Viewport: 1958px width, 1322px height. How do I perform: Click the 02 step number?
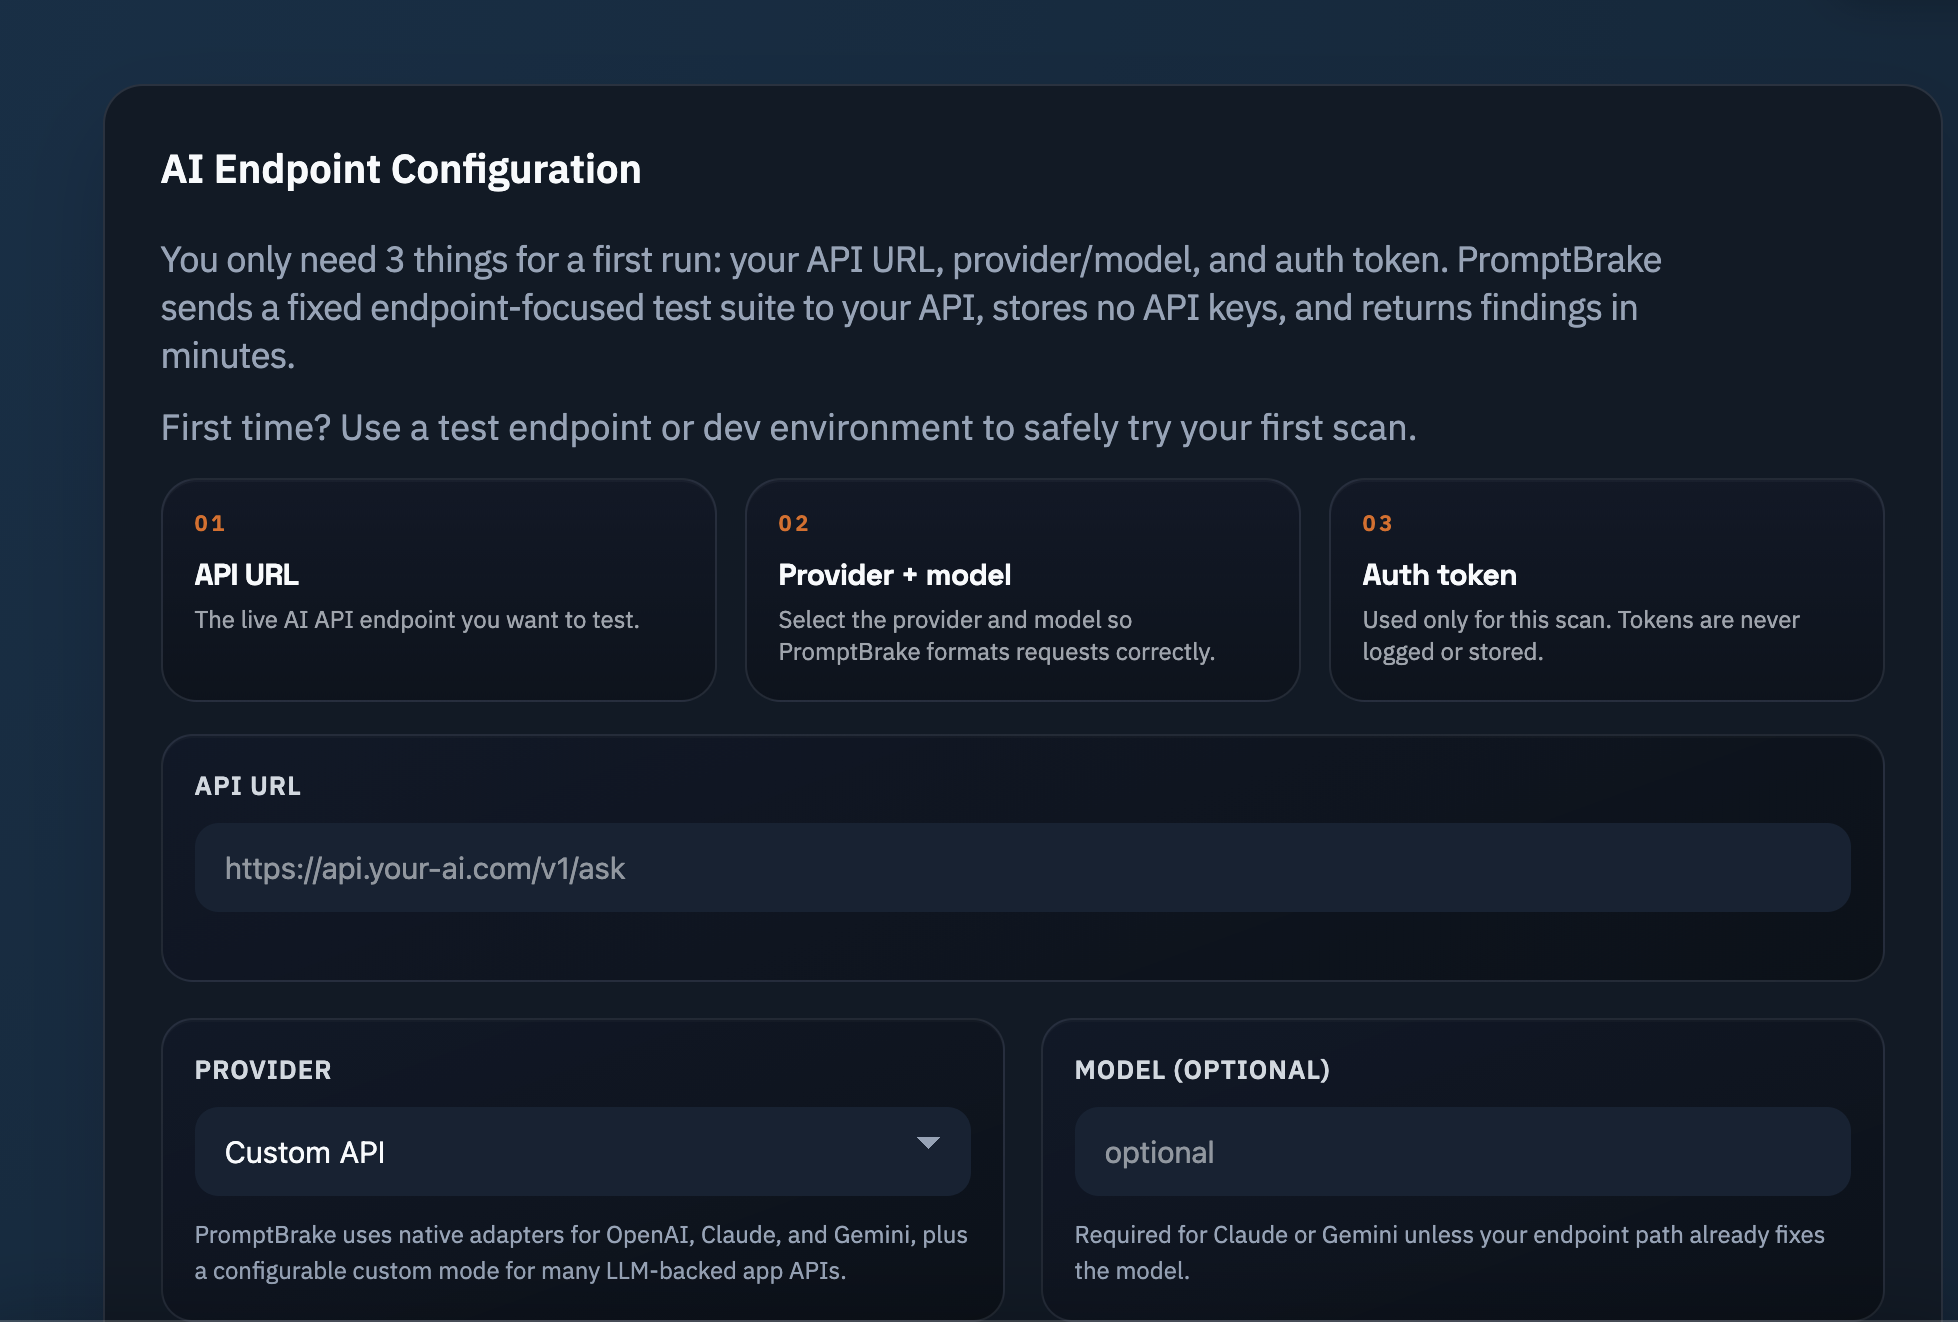pyautogui.click(x=793, y=524)
